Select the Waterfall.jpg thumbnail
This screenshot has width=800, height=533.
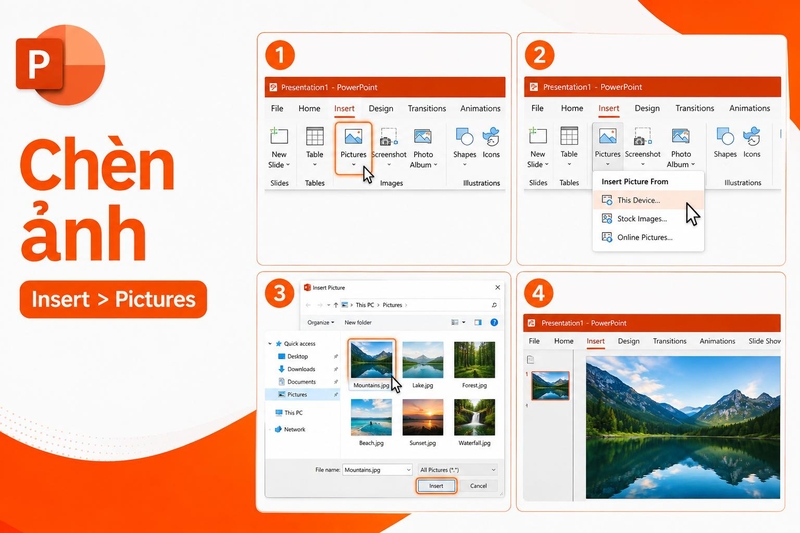(x=474, y=417)
